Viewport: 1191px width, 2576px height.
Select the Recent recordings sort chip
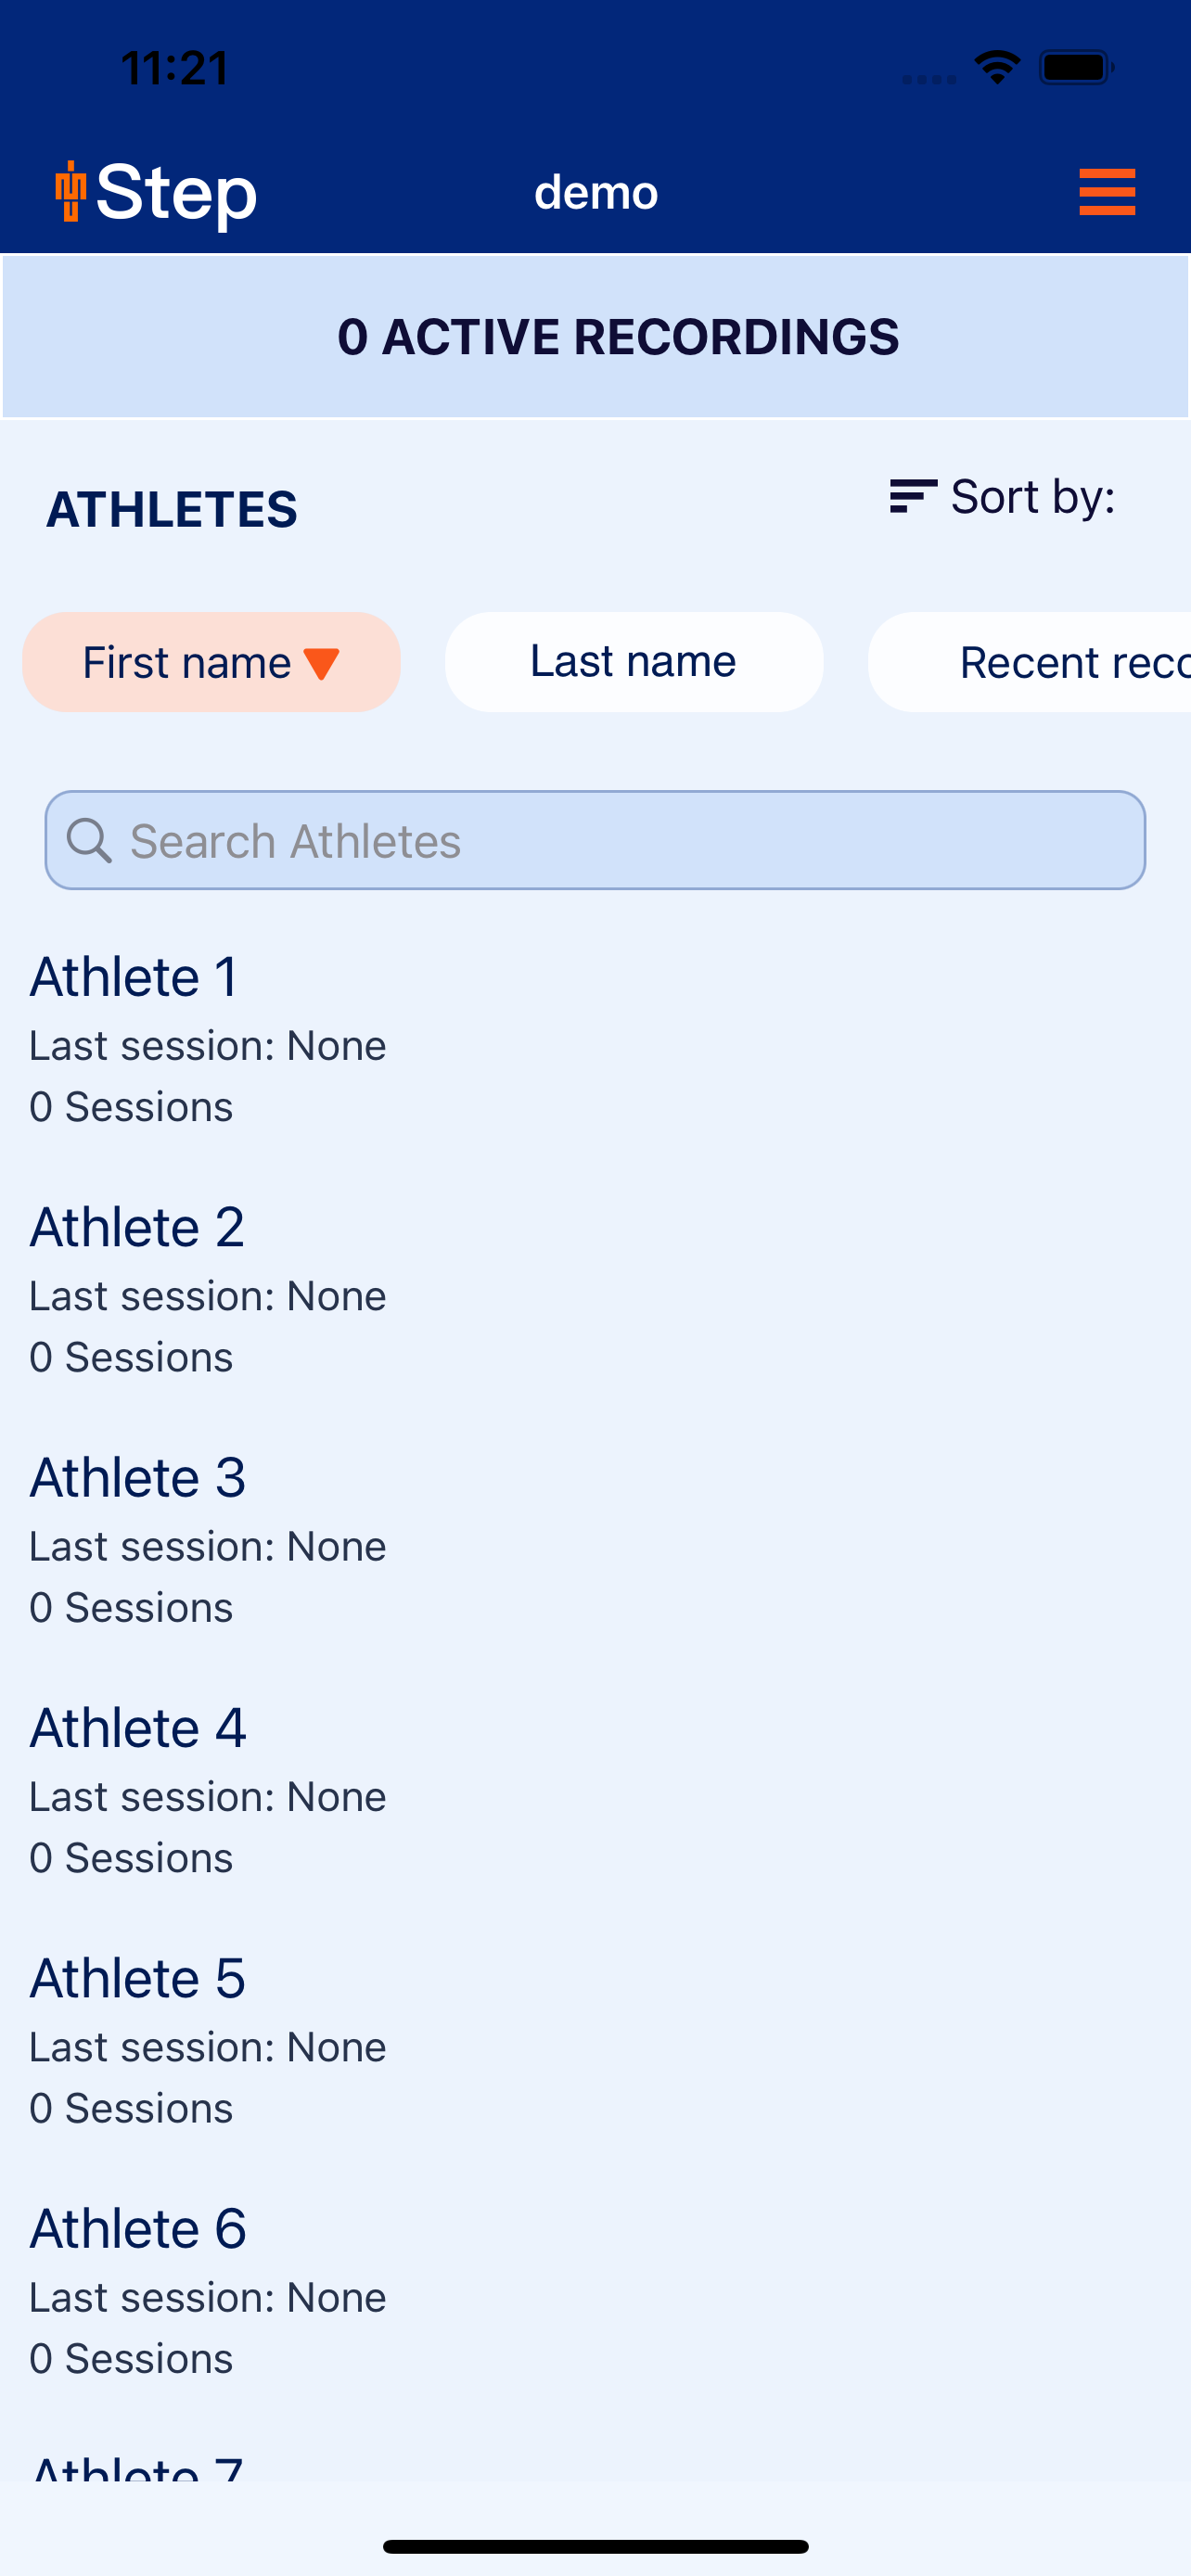point(1030,662)
